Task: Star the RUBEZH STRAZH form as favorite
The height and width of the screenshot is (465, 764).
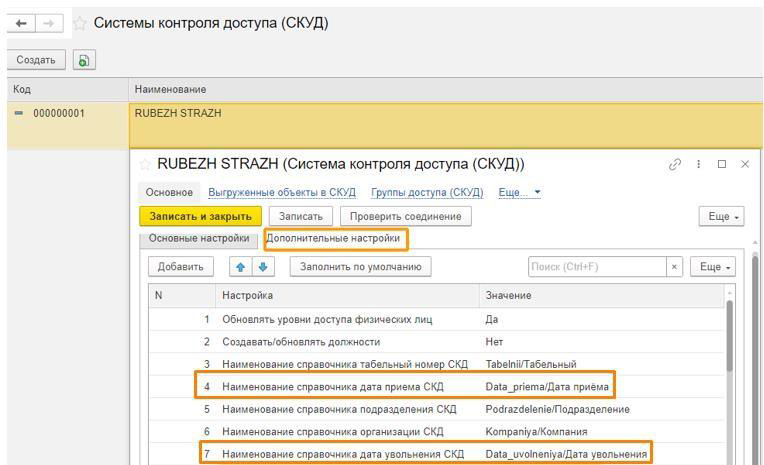Action: pos(145,165)
